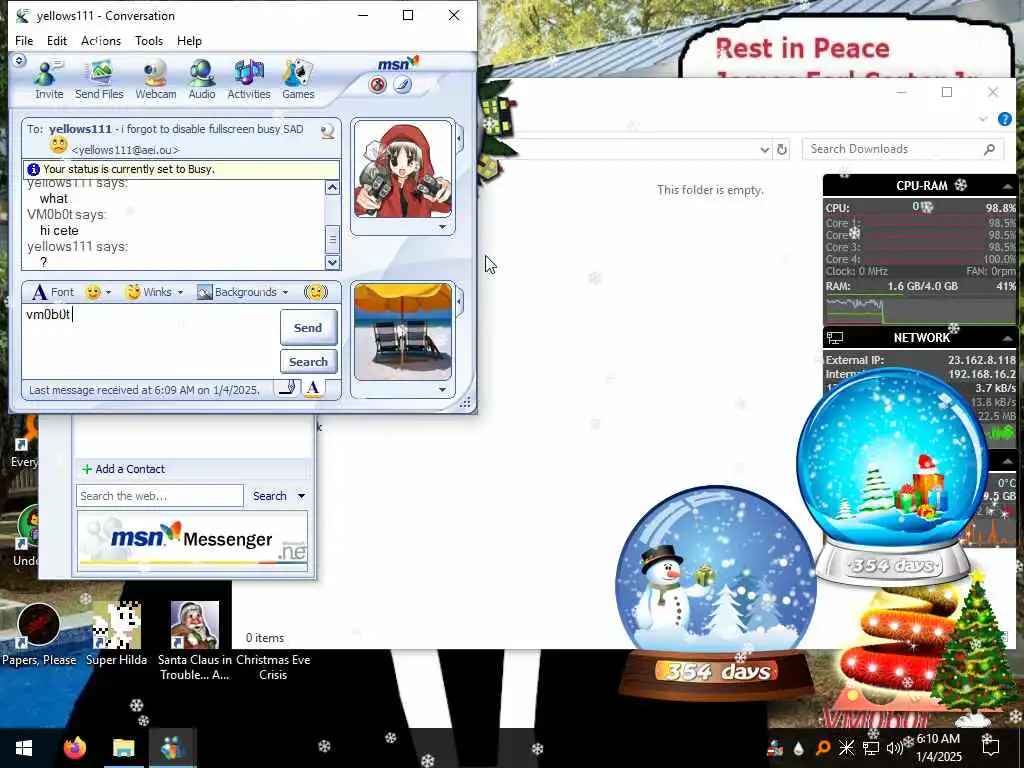Open the Font settings in the message toolbar

coord(53,292)
